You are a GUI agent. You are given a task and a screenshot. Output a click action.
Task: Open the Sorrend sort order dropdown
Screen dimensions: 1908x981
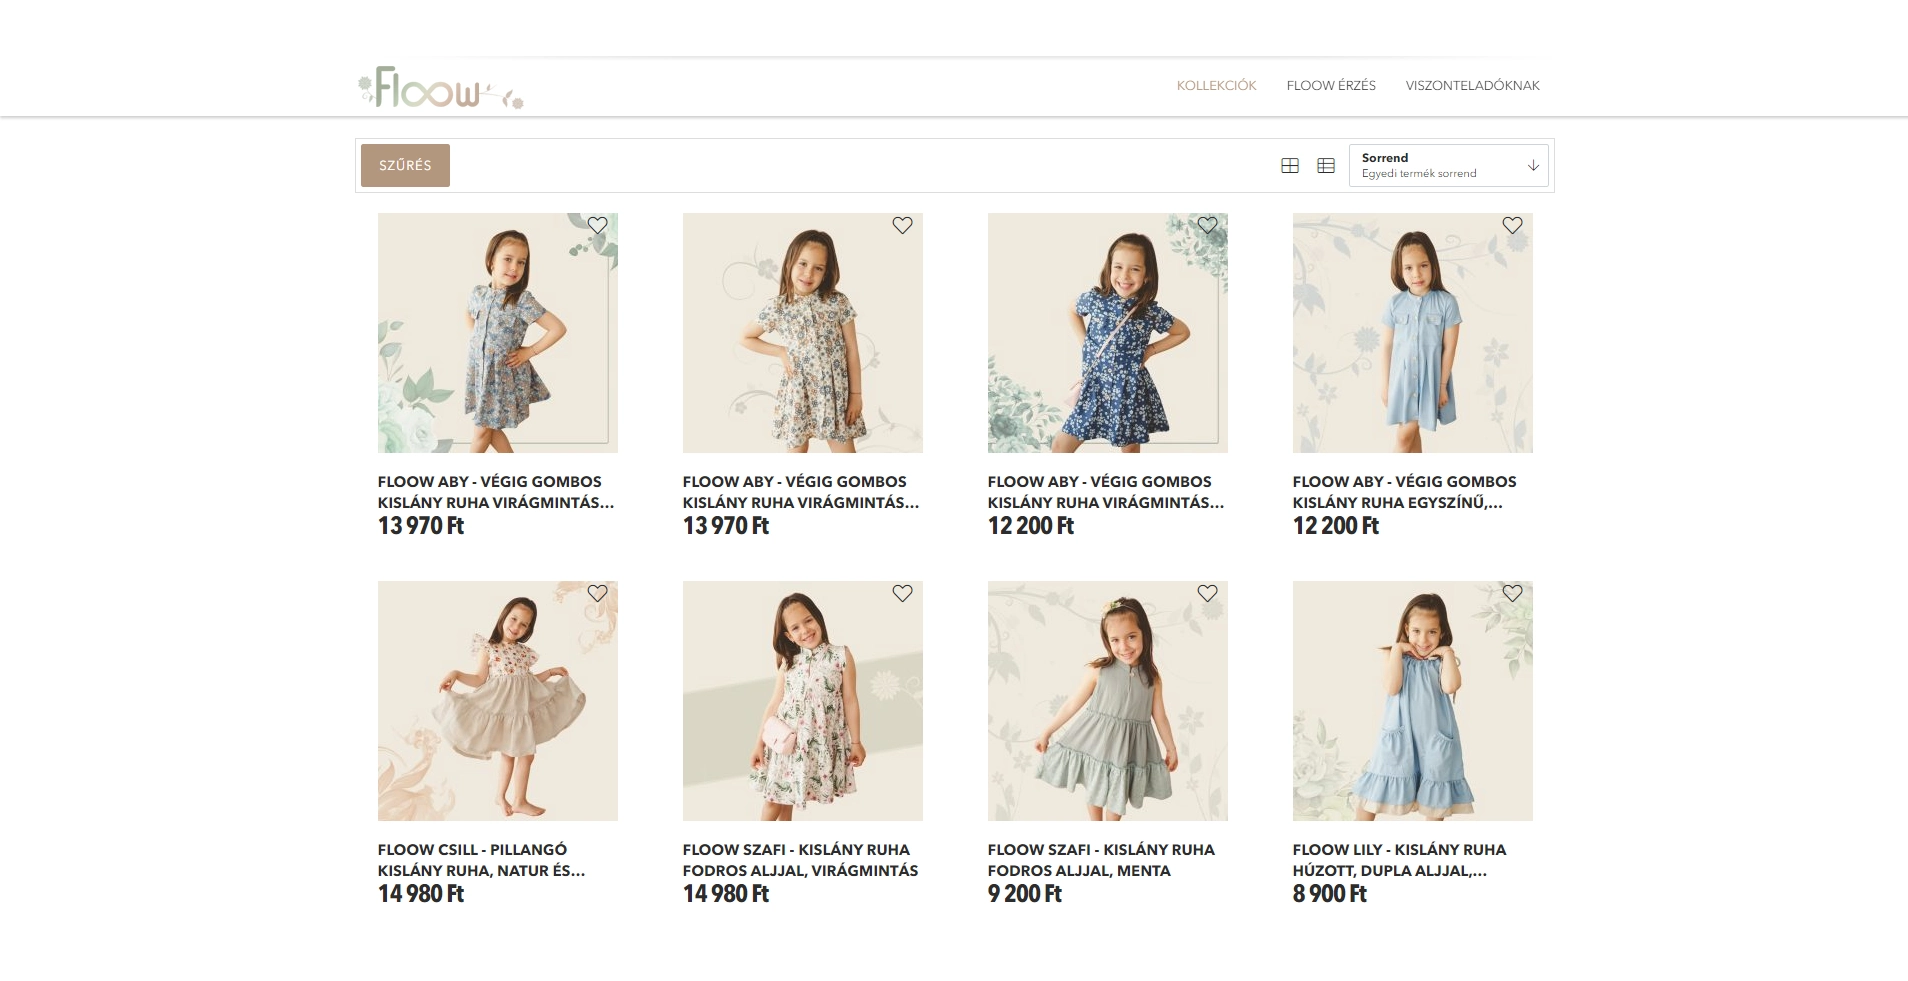[1448, 166]
